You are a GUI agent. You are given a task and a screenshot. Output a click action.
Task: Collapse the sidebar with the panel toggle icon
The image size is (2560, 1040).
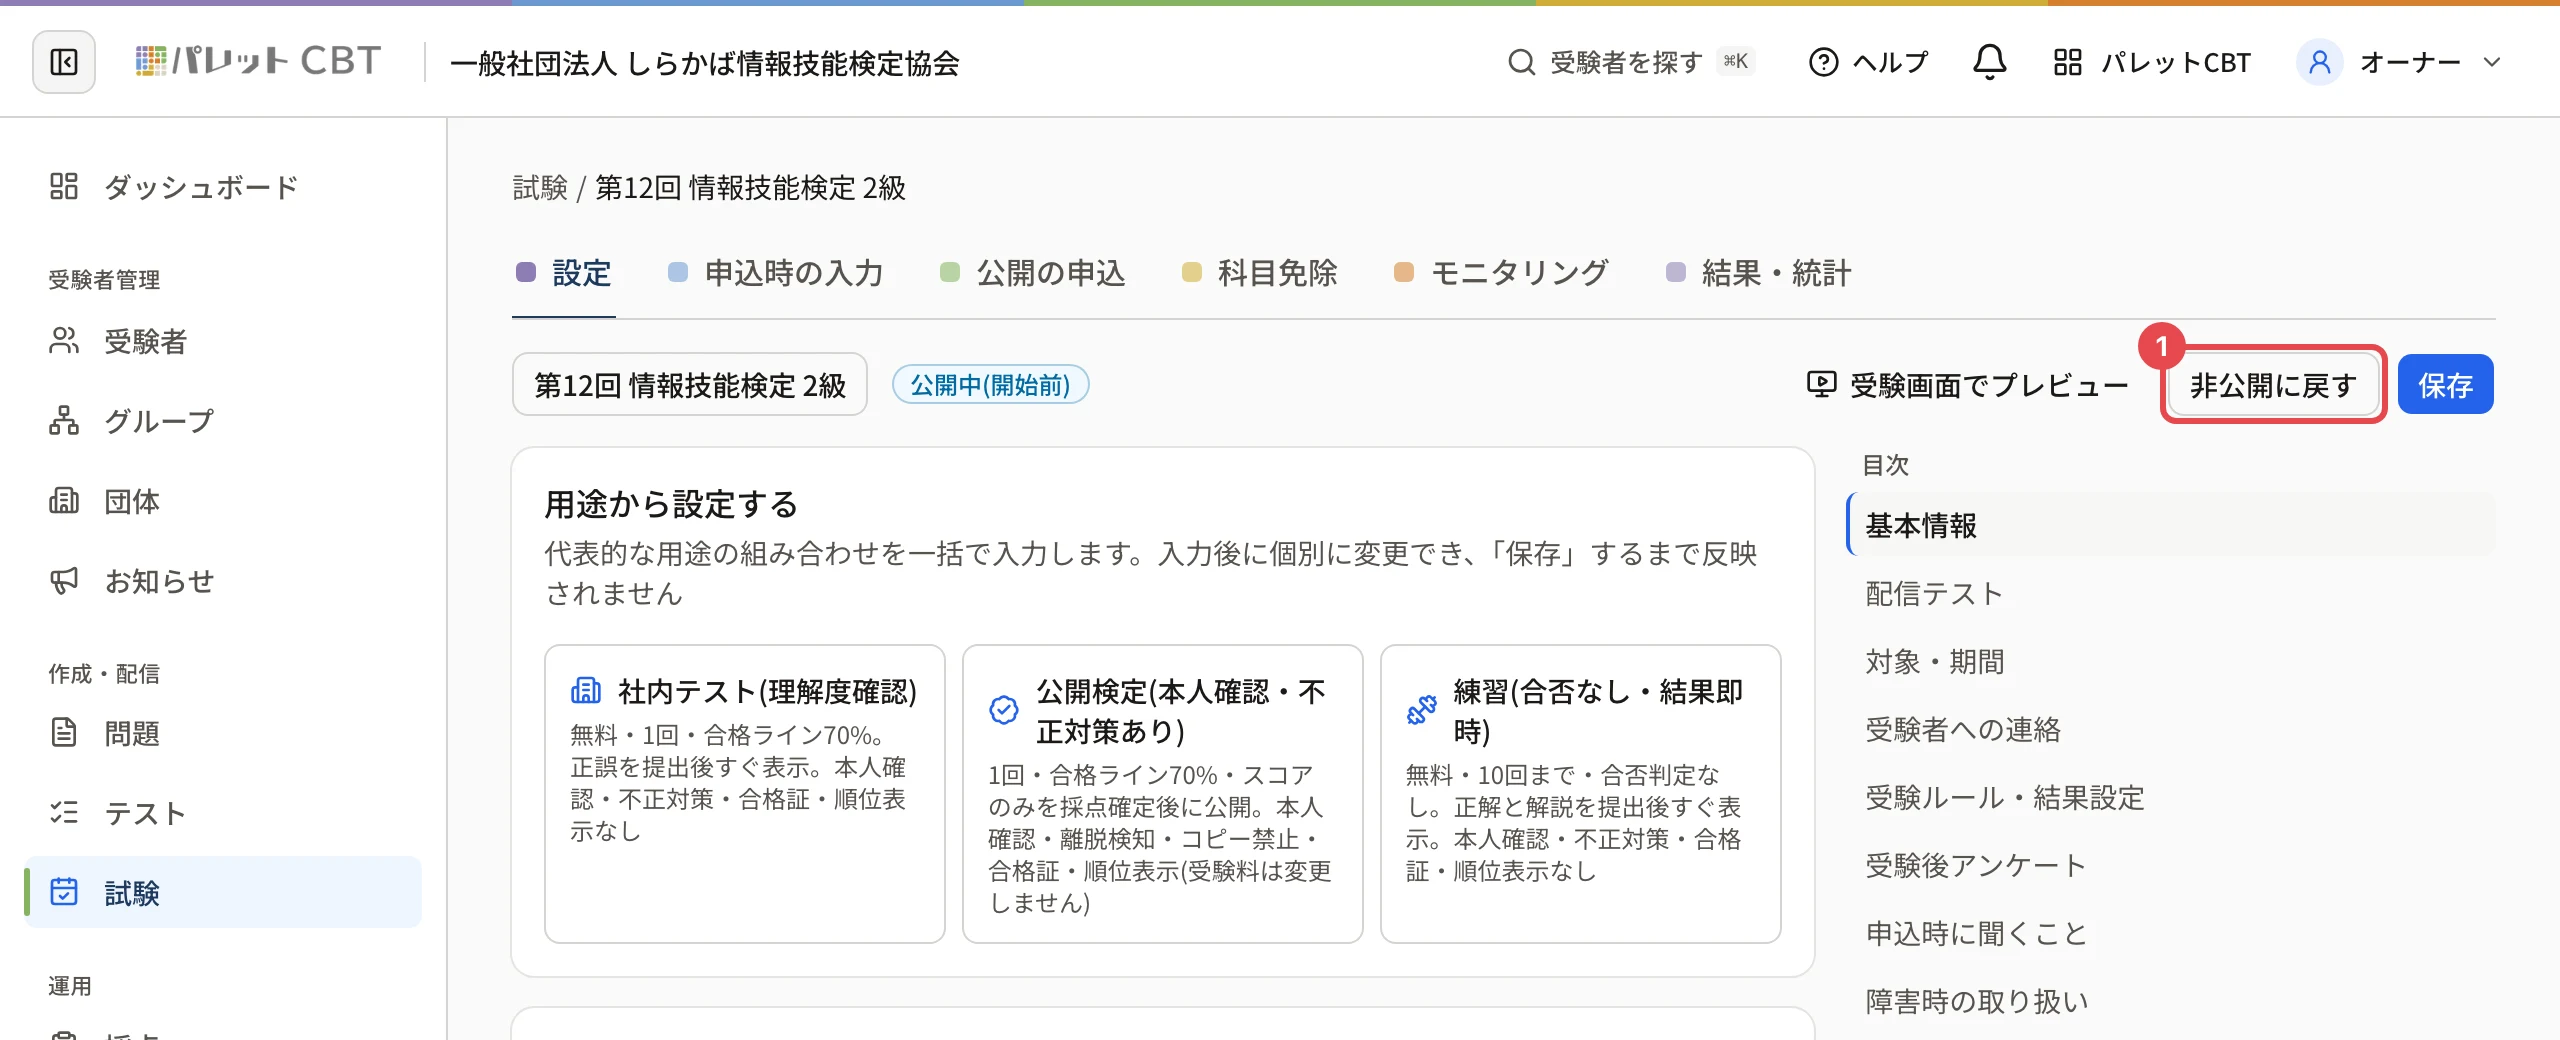(x=64, y=62)
